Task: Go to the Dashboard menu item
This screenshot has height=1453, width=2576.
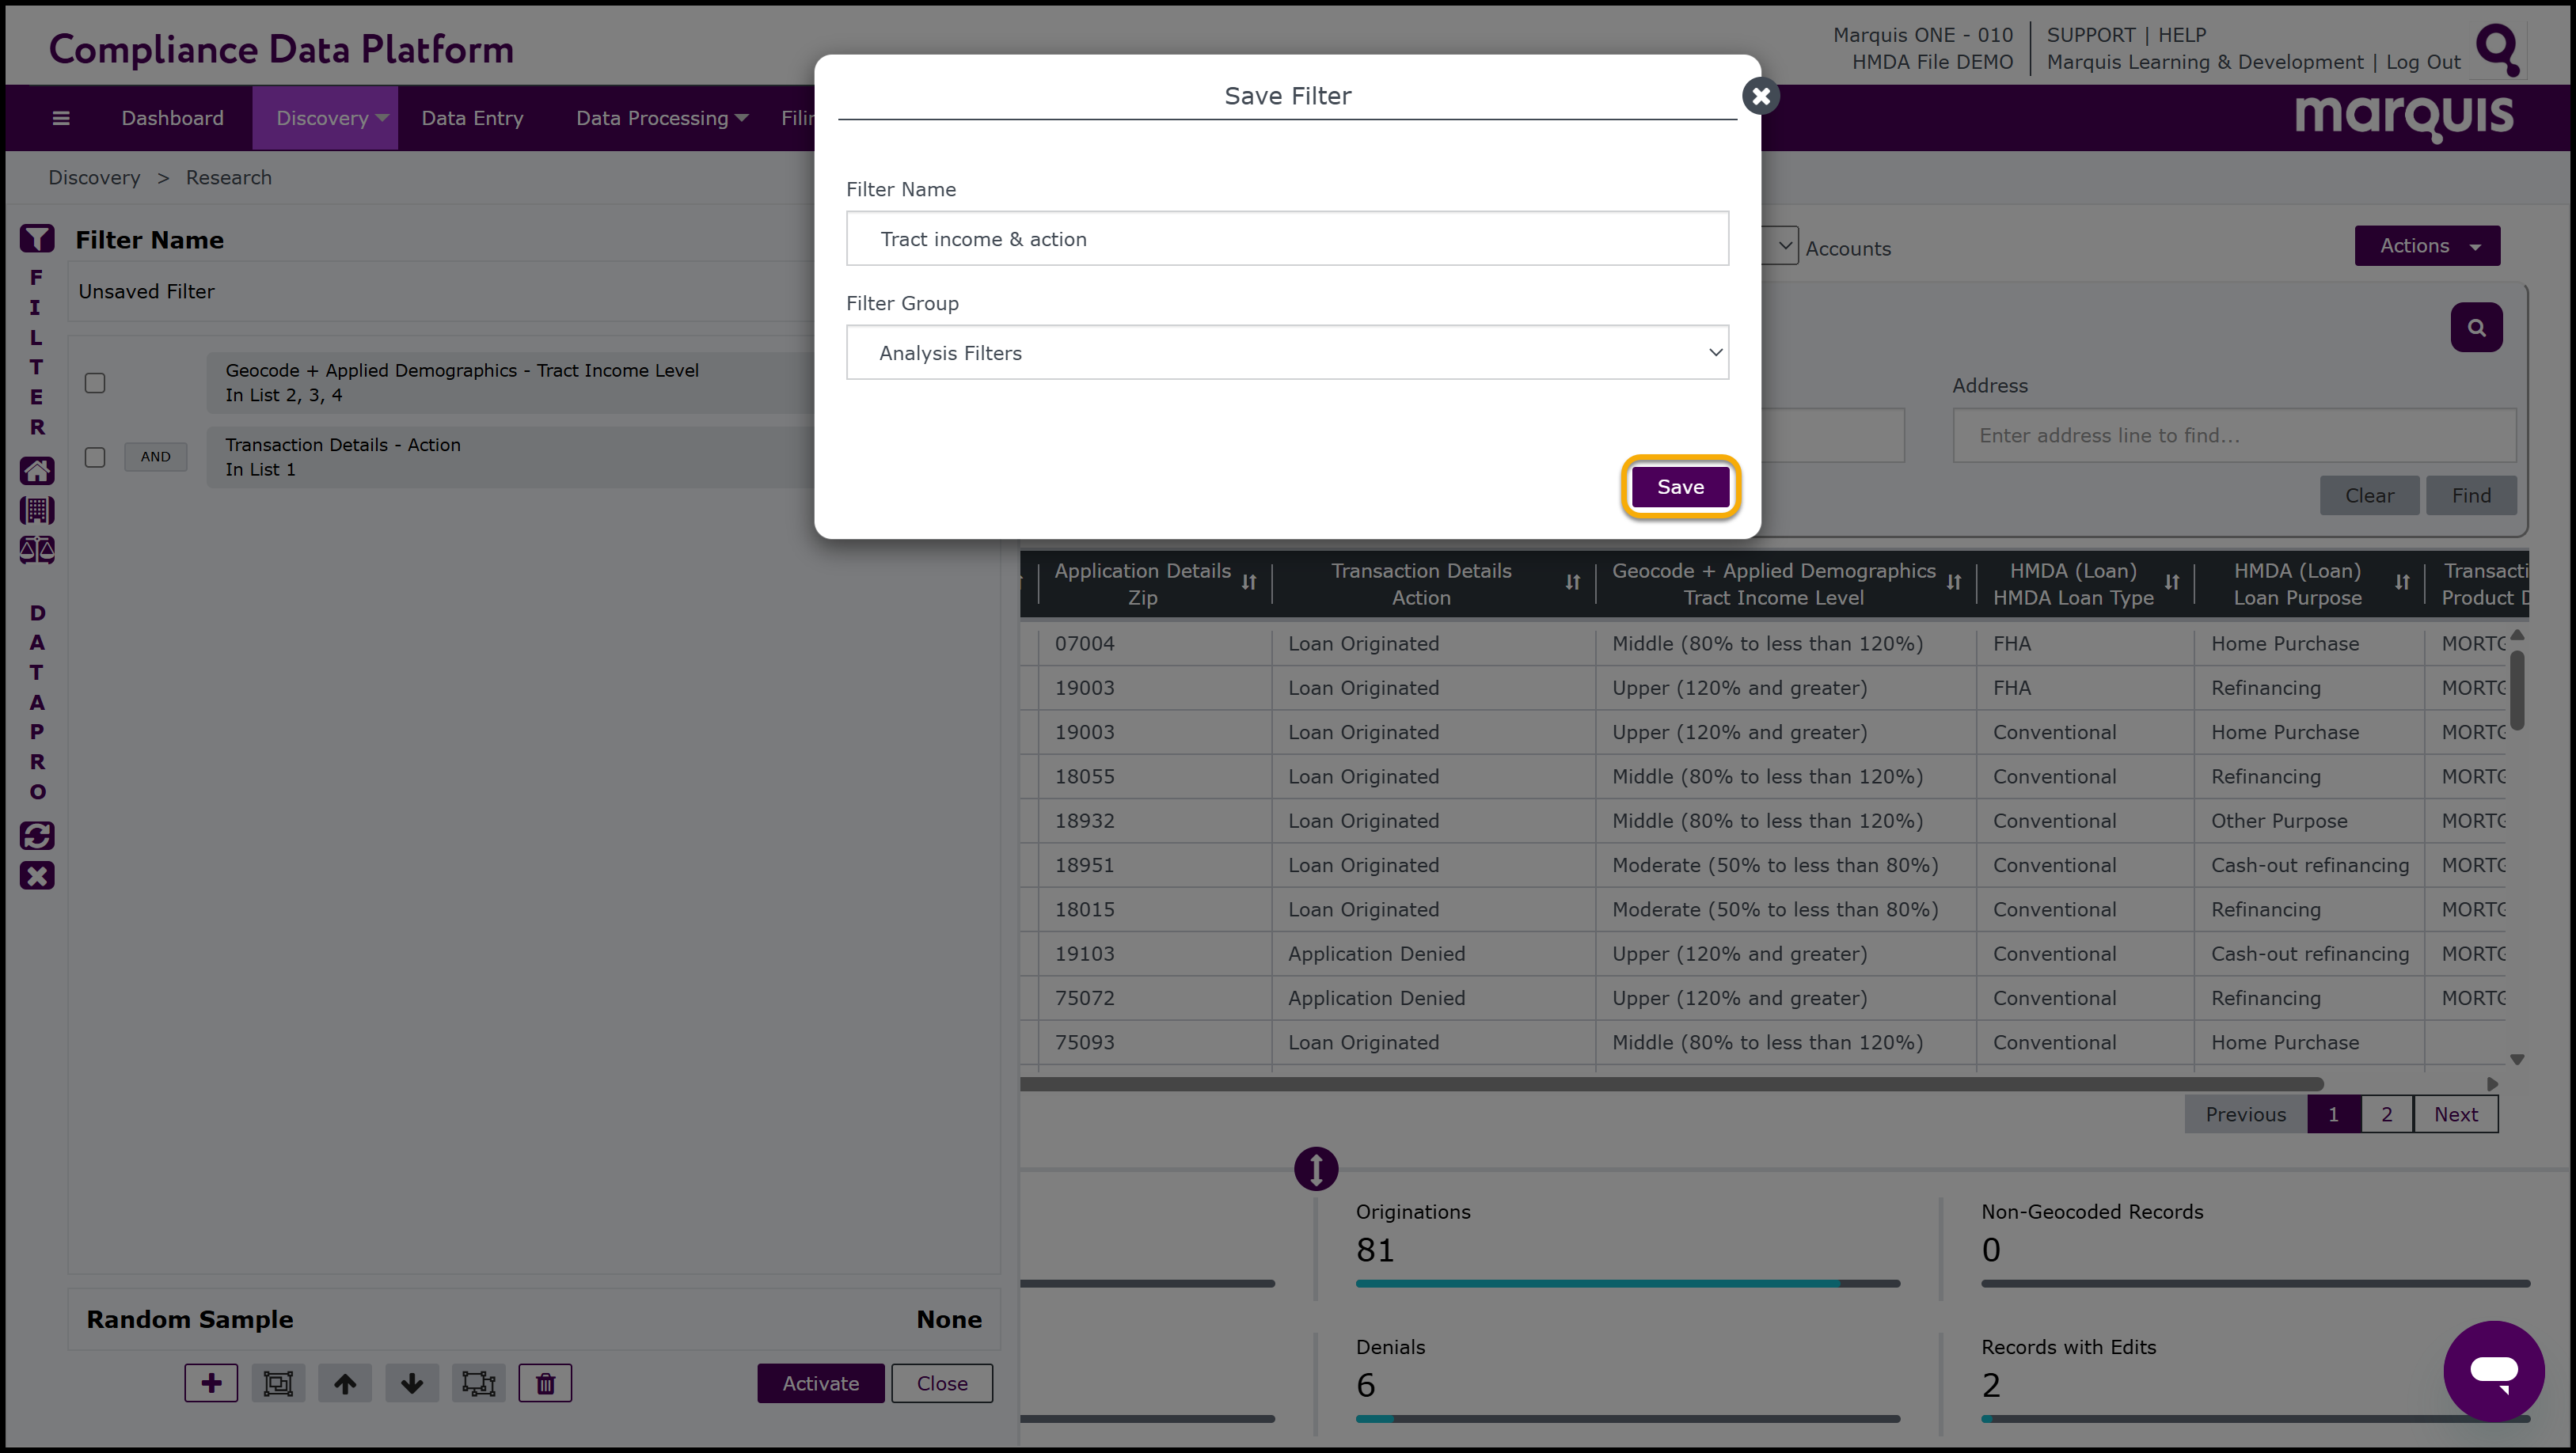Action: pyautogui.click(x=172, y=118)
